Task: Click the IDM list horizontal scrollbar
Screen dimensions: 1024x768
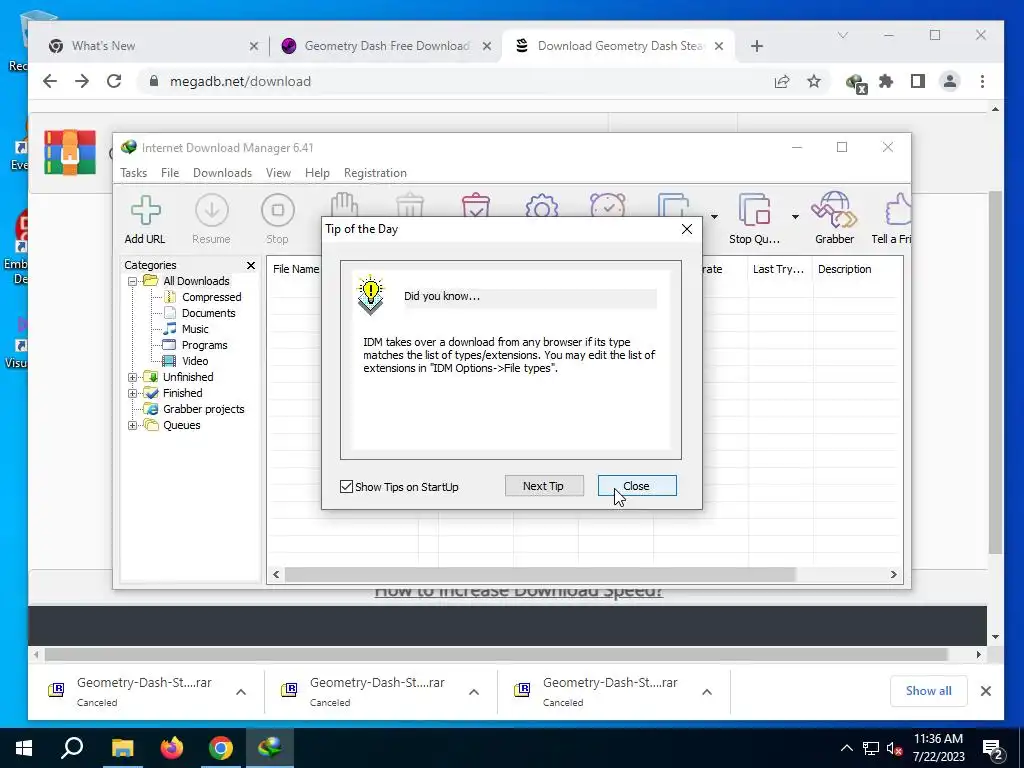Action: (540, 575)
